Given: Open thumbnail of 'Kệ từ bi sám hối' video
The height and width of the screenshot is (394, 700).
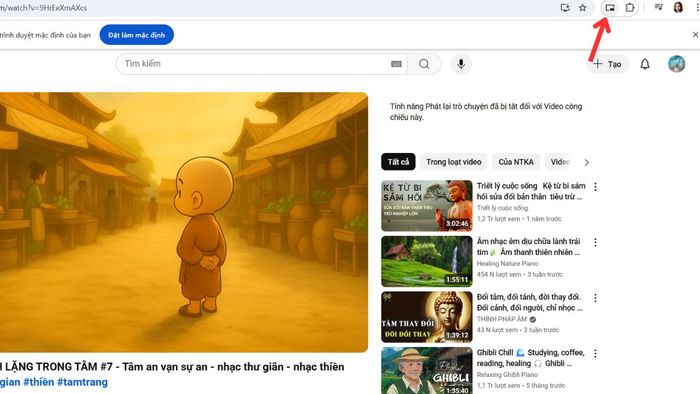Looking at the screenshot, I should coord(427,206).
